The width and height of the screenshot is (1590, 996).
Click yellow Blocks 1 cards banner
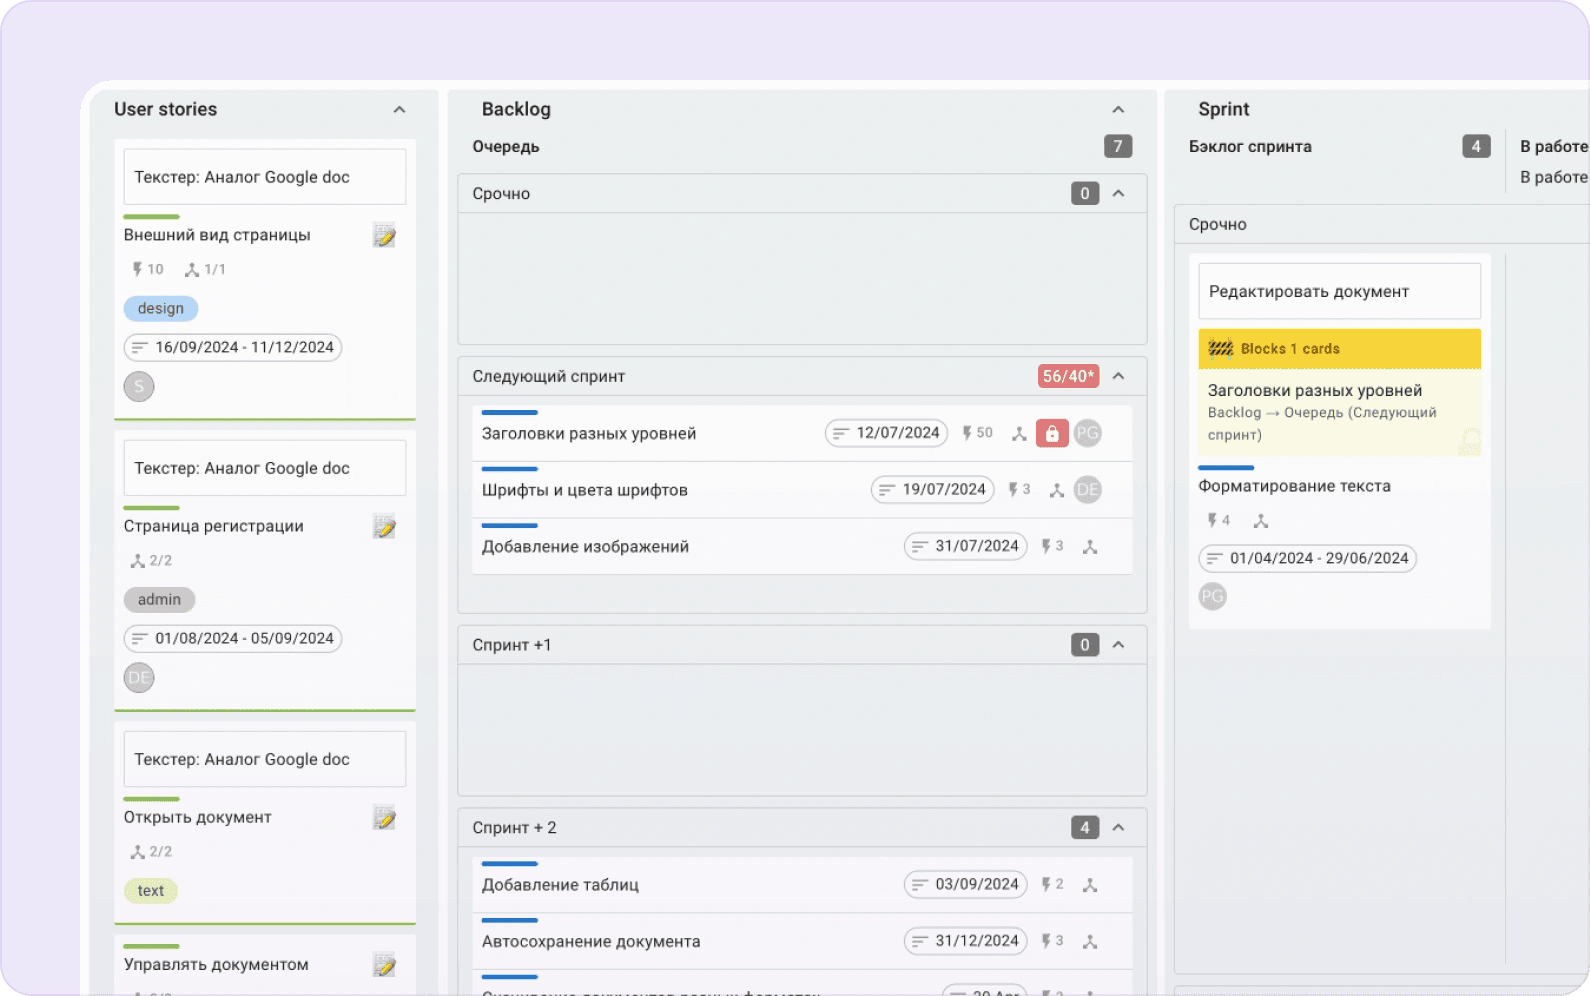(1338, 349)
